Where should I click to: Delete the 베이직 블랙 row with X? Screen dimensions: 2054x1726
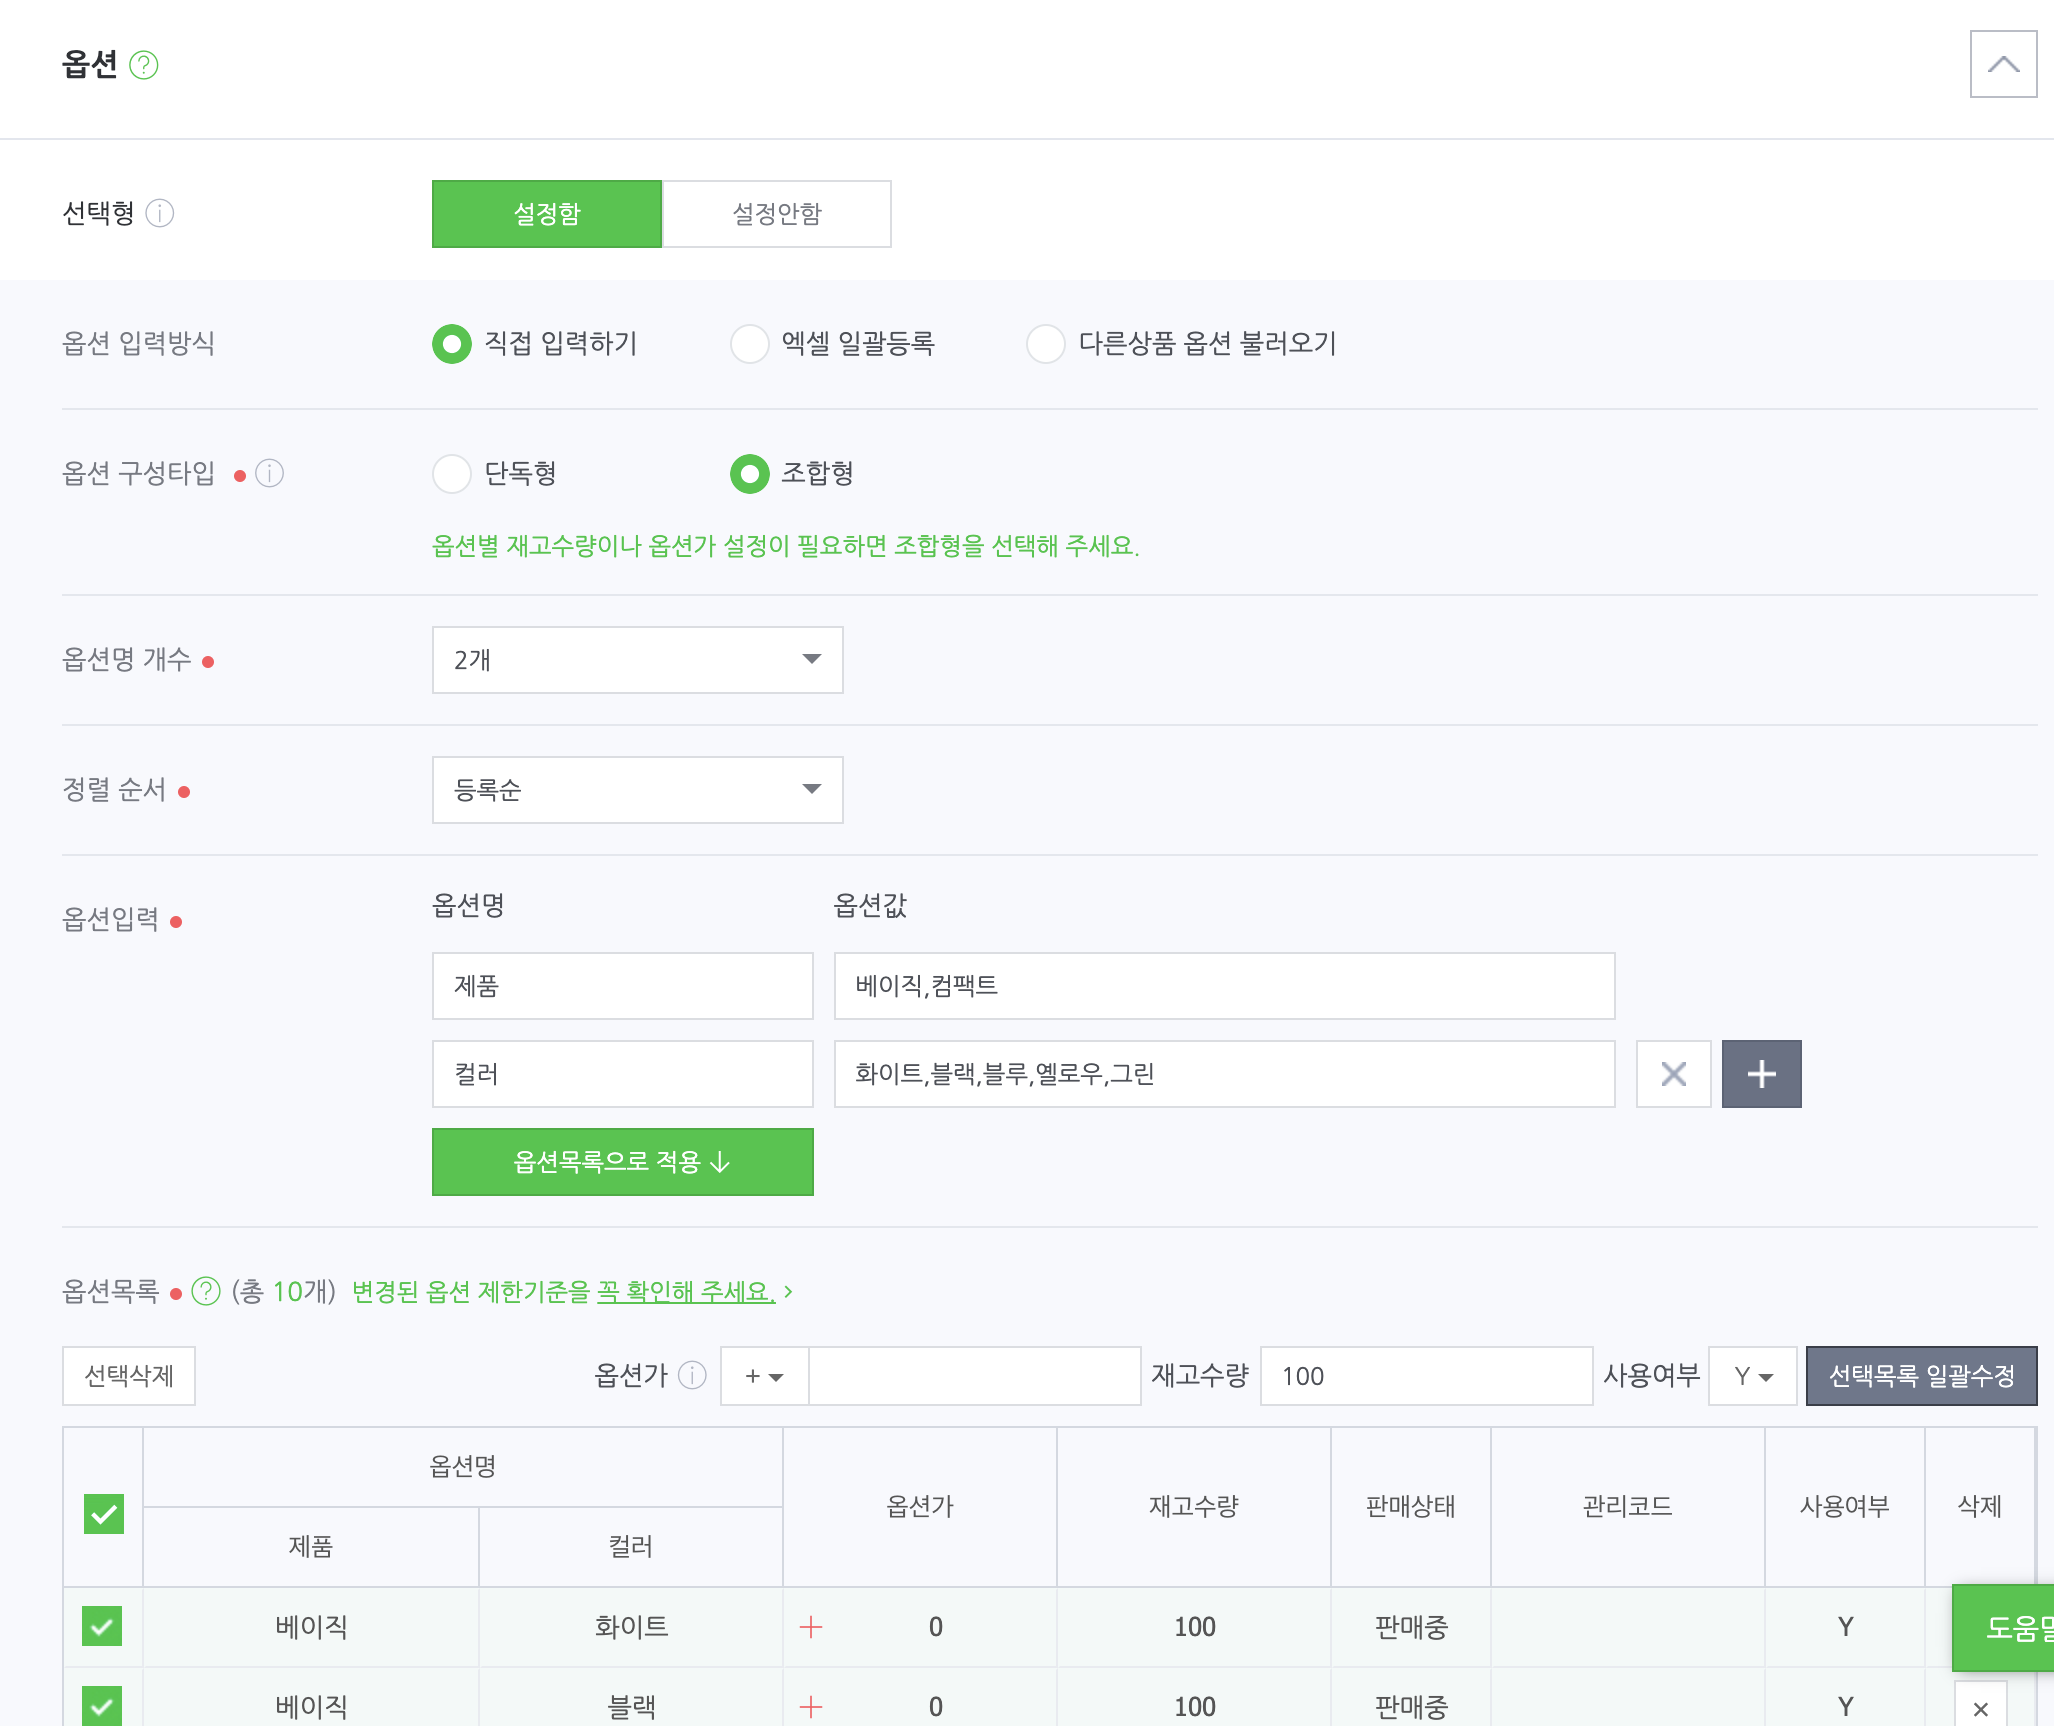1980,1708
